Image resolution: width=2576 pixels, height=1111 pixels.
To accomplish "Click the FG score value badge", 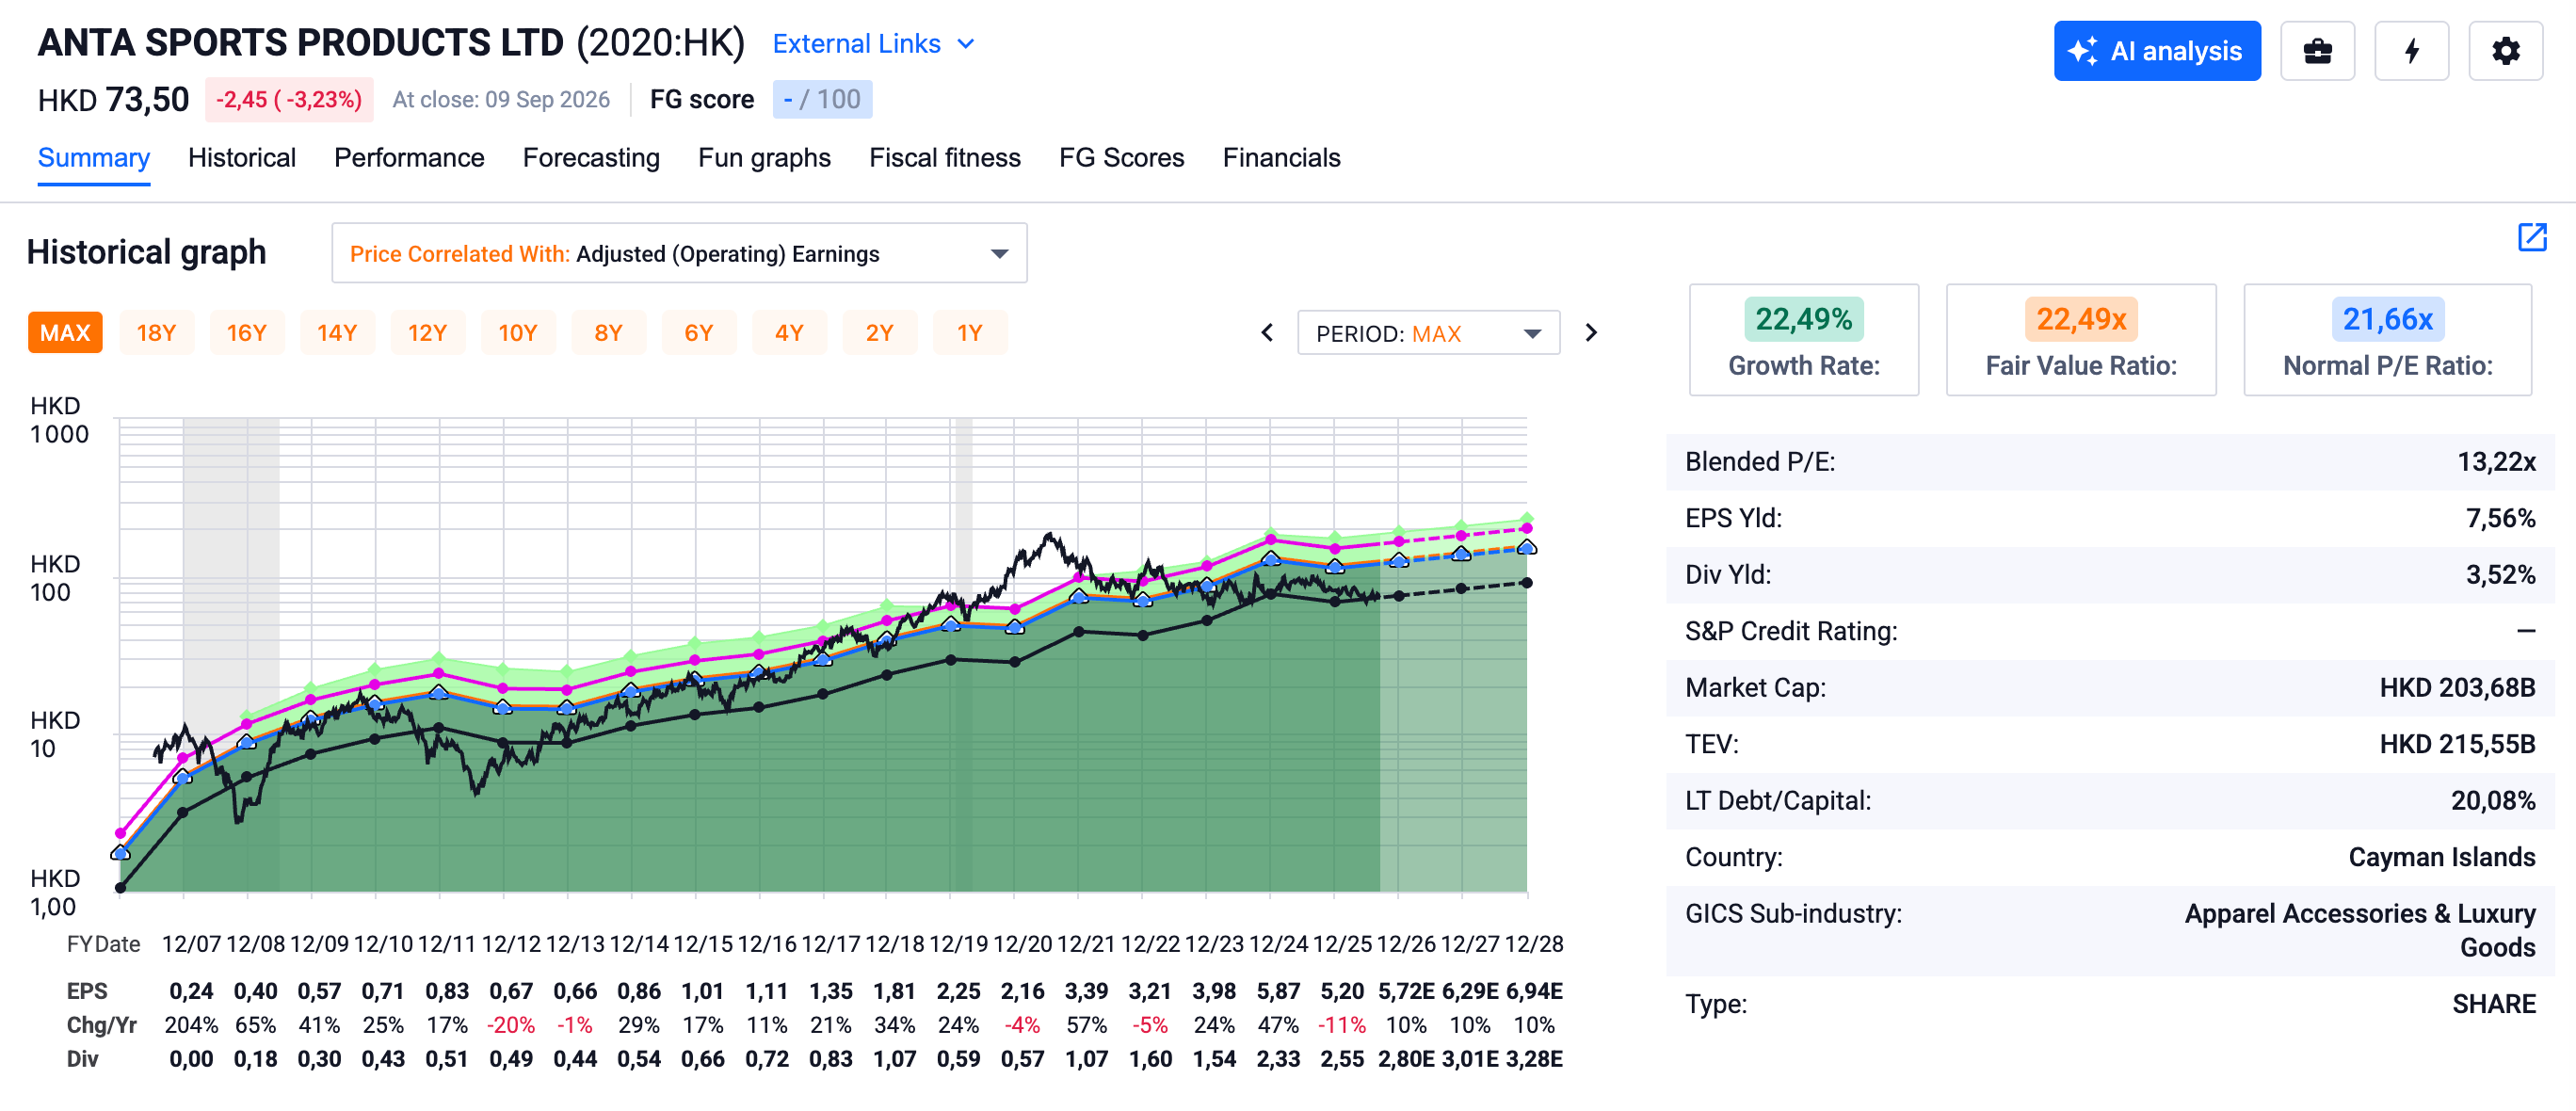I will click(x=822, y=99).
